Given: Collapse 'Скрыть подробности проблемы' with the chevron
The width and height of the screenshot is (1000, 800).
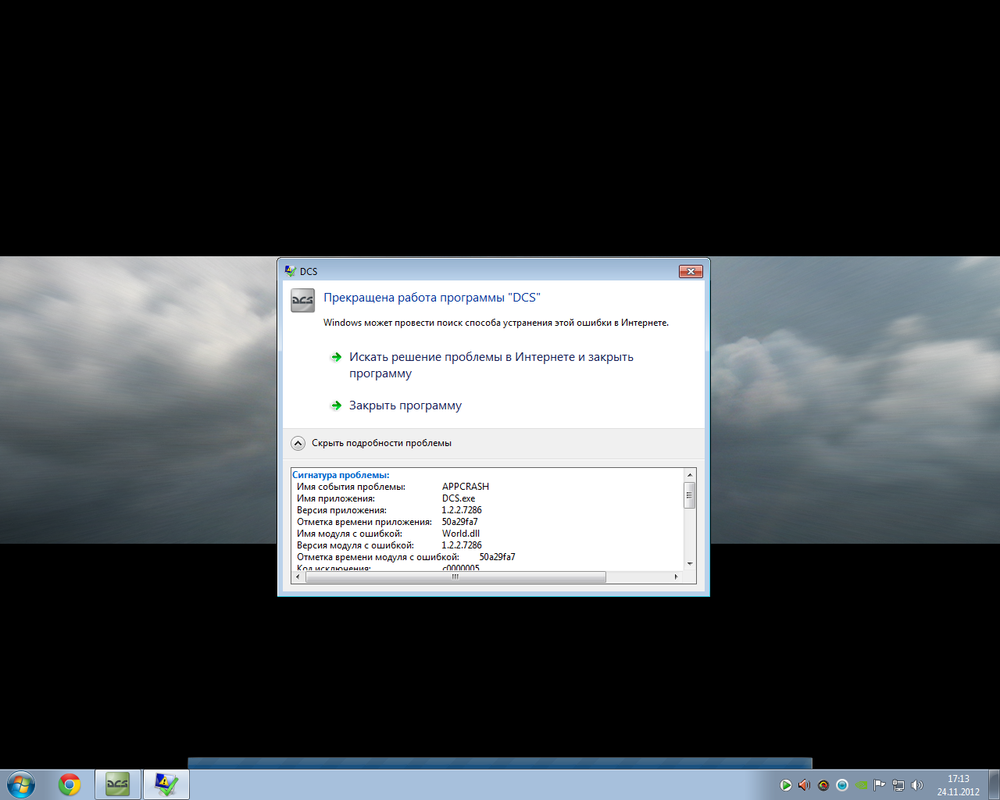Looking at the screenshot, I should [297, 442].
